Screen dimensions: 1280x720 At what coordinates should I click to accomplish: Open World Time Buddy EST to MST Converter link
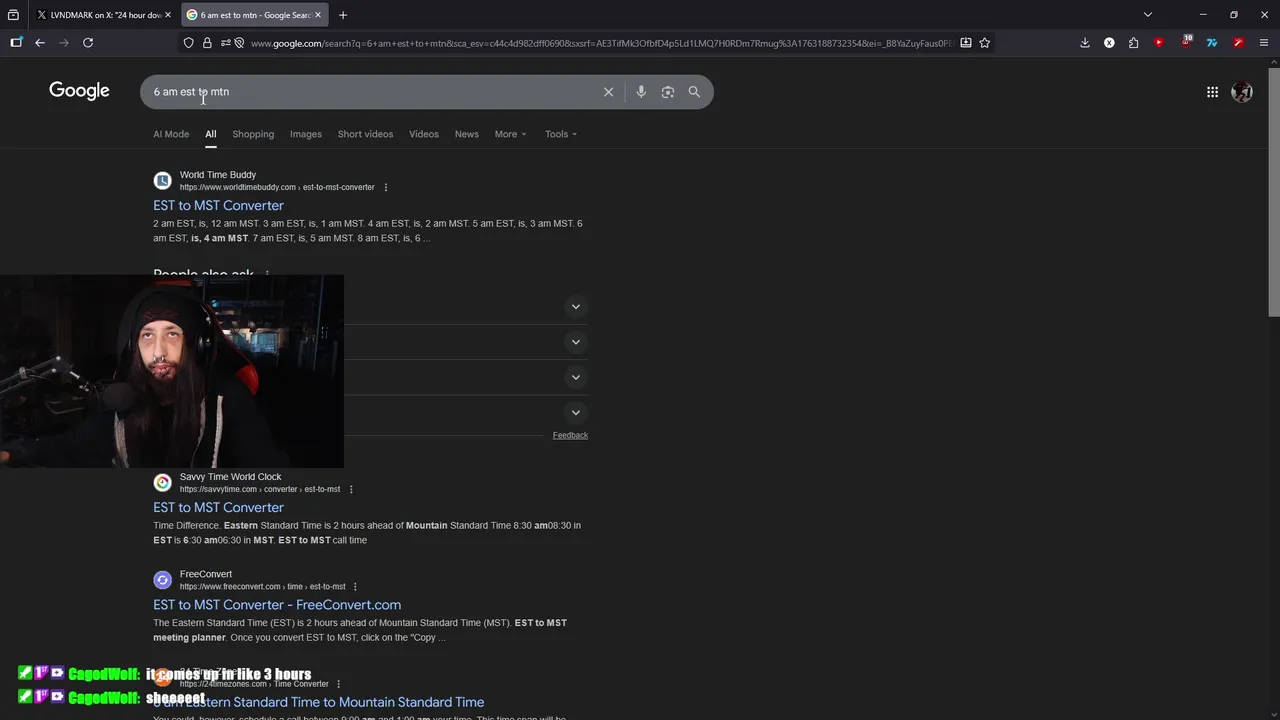tap(218, 205)
